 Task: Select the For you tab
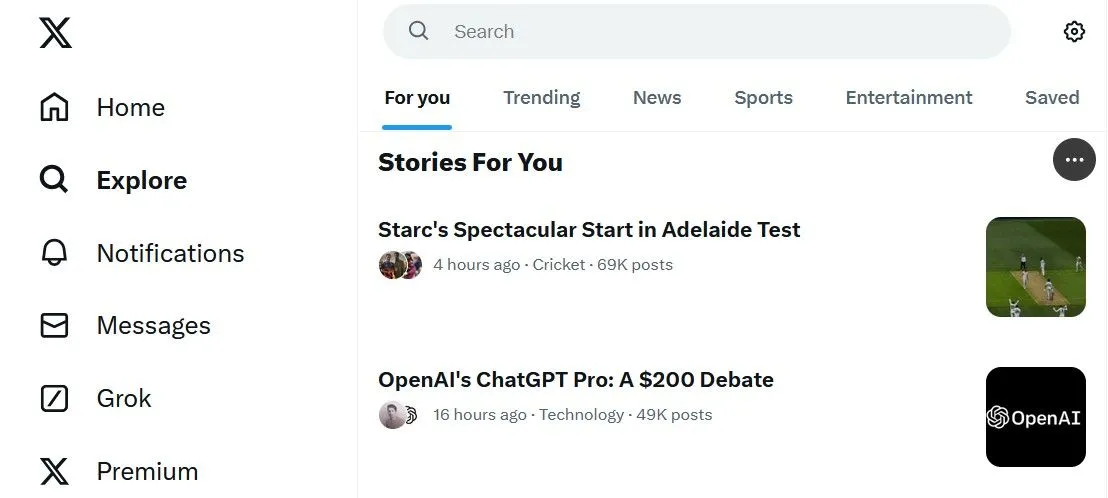point(417,97)
